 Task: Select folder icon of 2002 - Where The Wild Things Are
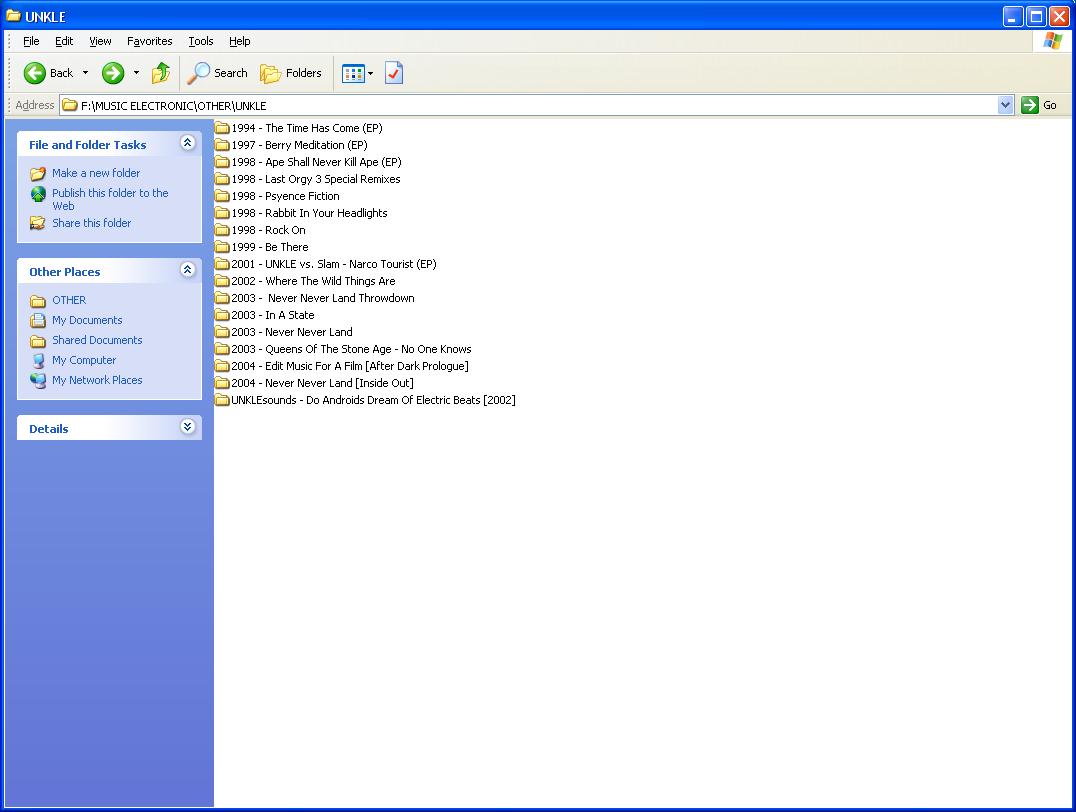pos(222,281)
